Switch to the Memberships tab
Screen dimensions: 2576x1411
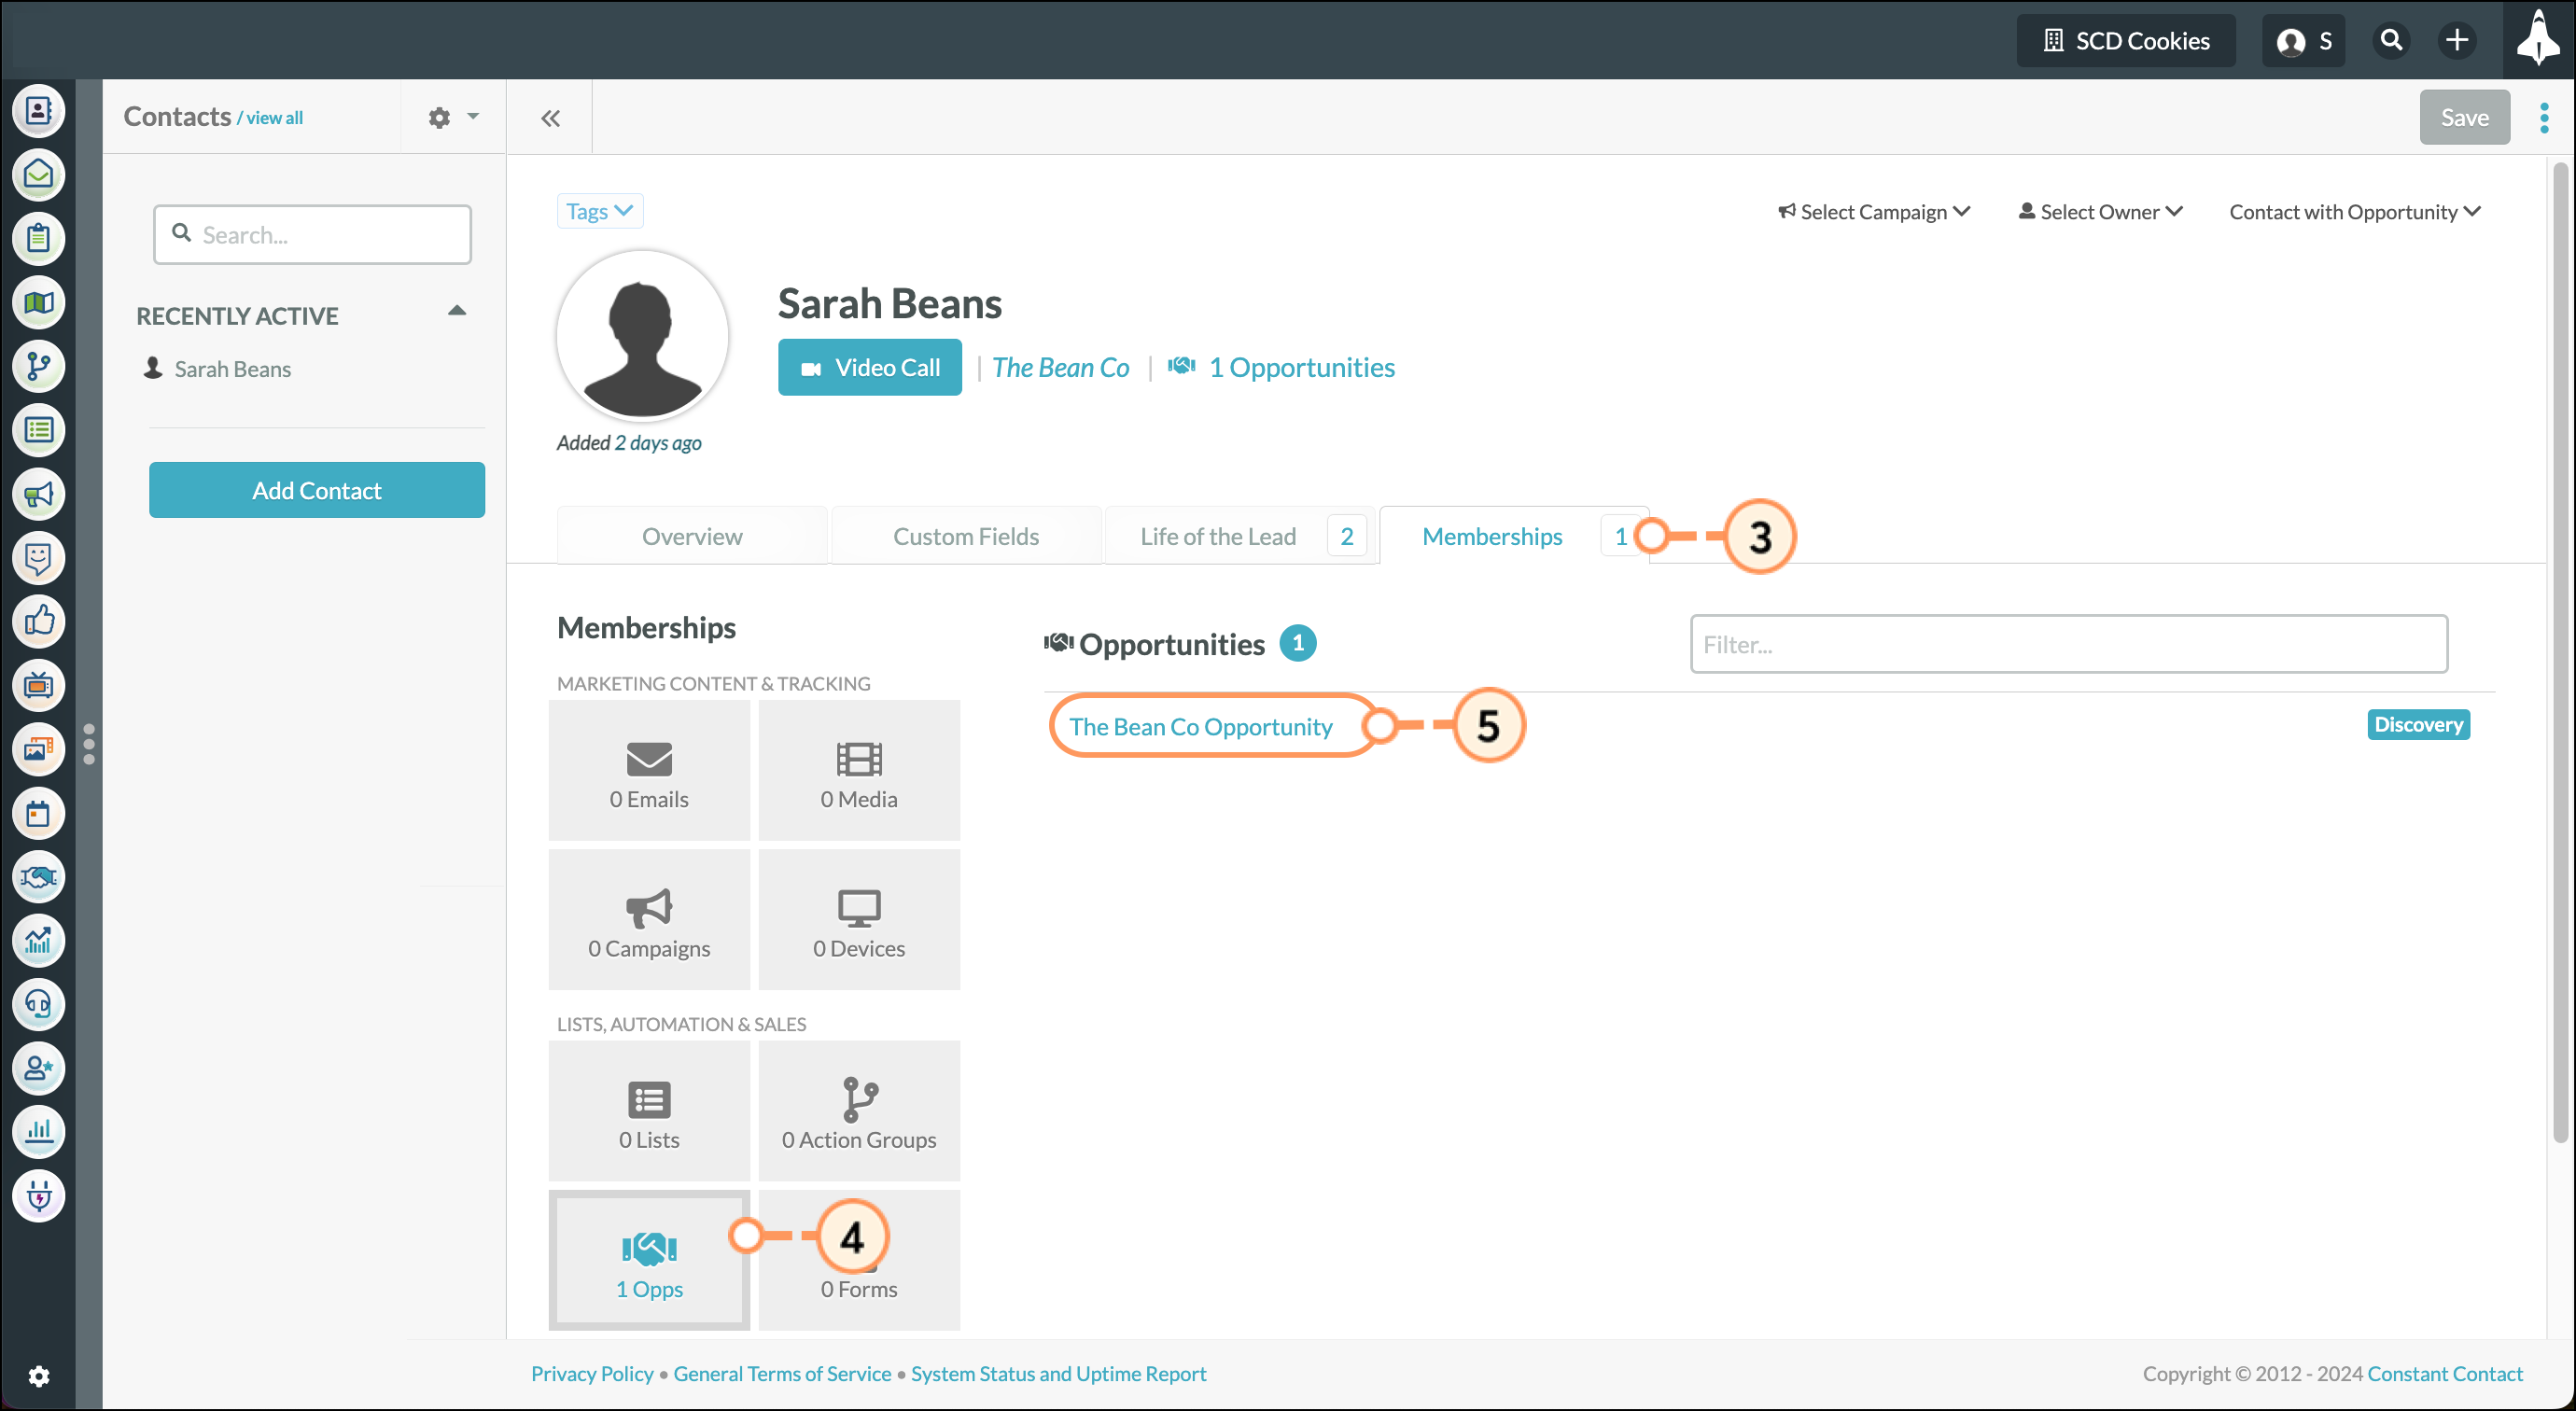(x=1514, y=536)
